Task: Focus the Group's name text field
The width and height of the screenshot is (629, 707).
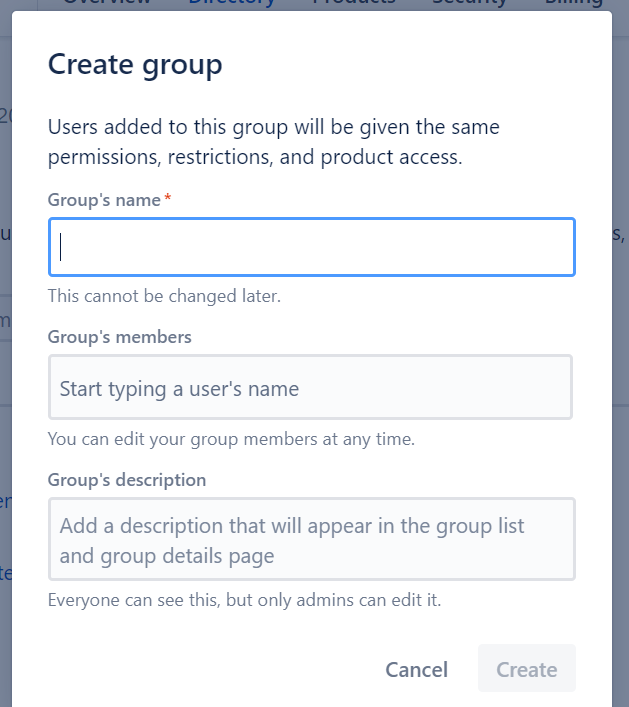Action: (312, 247)
